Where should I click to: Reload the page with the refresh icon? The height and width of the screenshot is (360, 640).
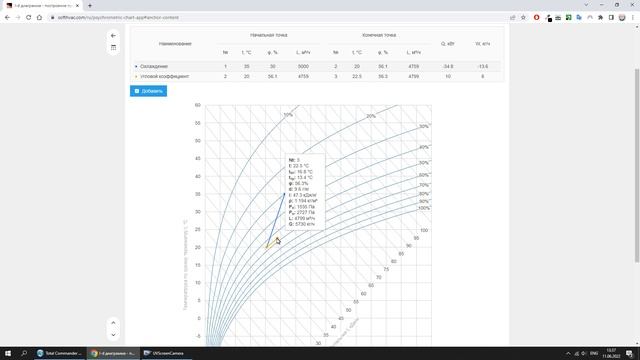click(29, 18)
